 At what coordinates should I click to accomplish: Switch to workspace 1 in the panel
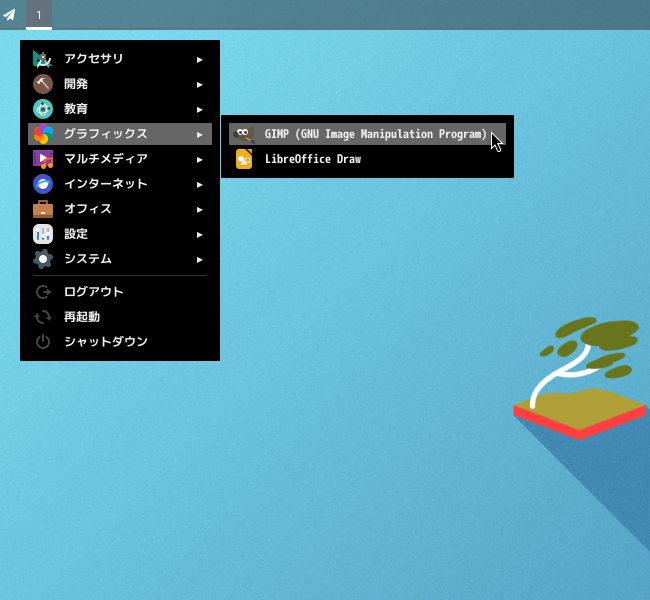[x=39, y=15]
